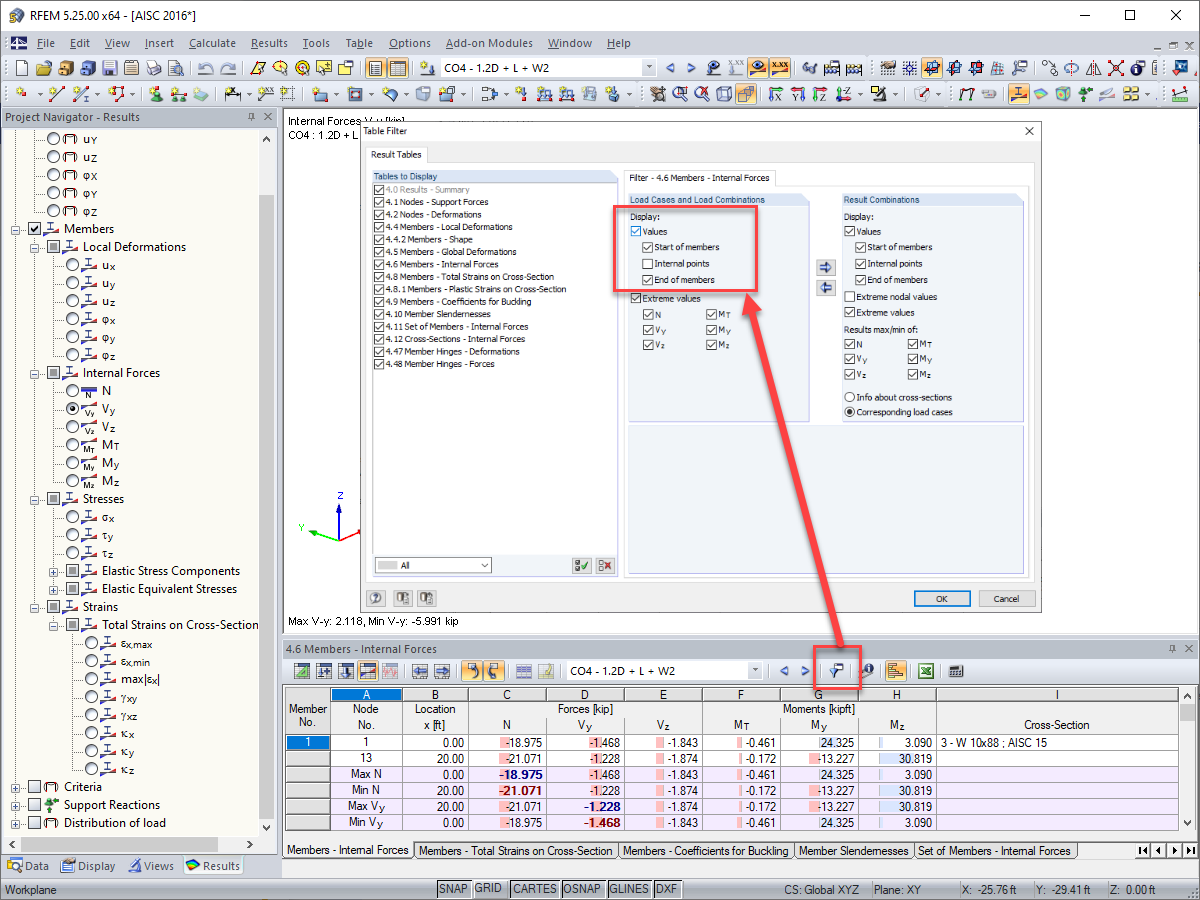This screenshot has height=900, width=1200.
Task: Collapse the Internal Forces tree node
Action: (x=35, y=372)
